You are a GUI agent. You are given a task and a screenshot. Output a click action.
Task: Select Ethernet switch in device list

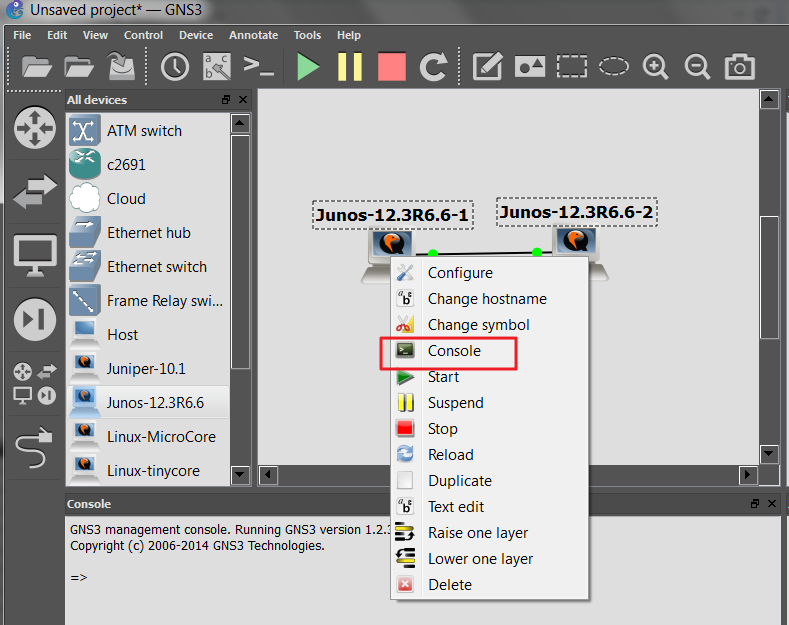click(148, 267)
